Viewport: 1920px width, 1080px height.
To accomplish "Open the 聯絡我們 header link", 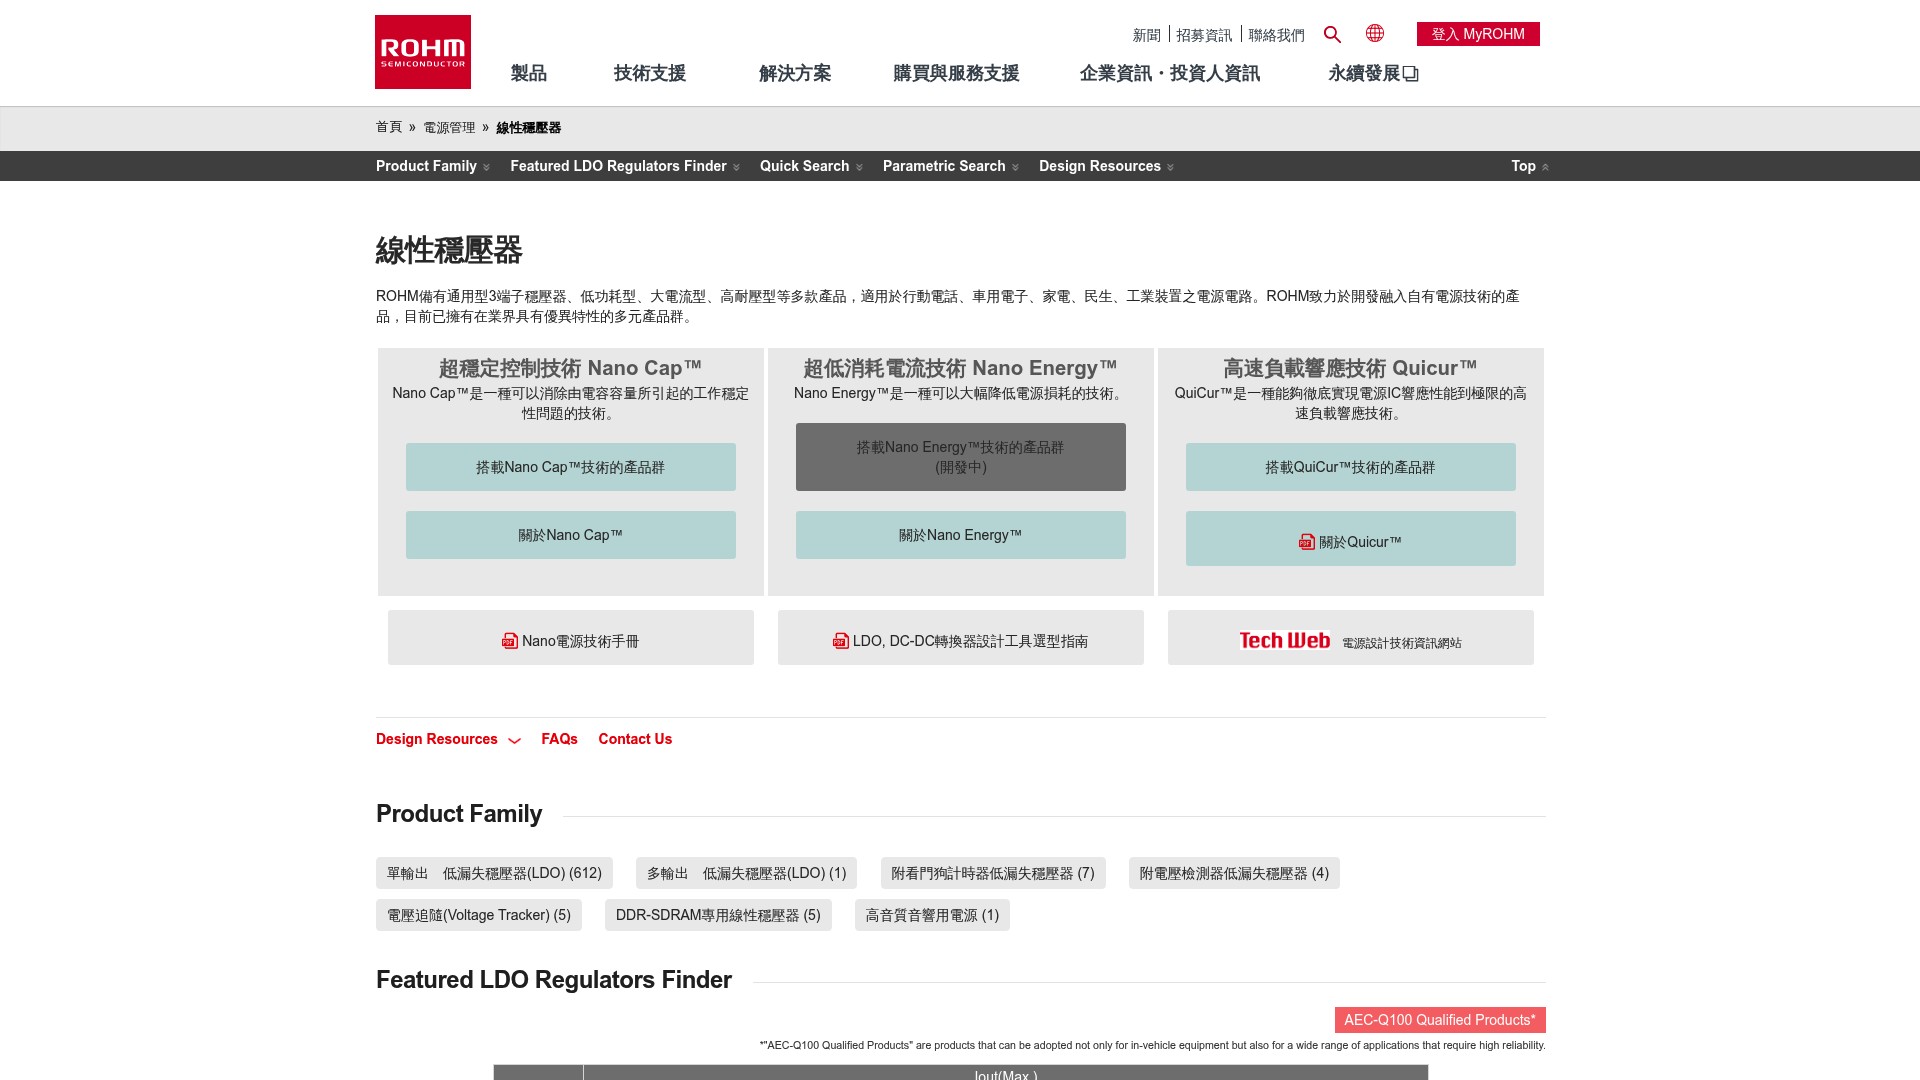I will pyautogui.click(x=1276, y=35).
